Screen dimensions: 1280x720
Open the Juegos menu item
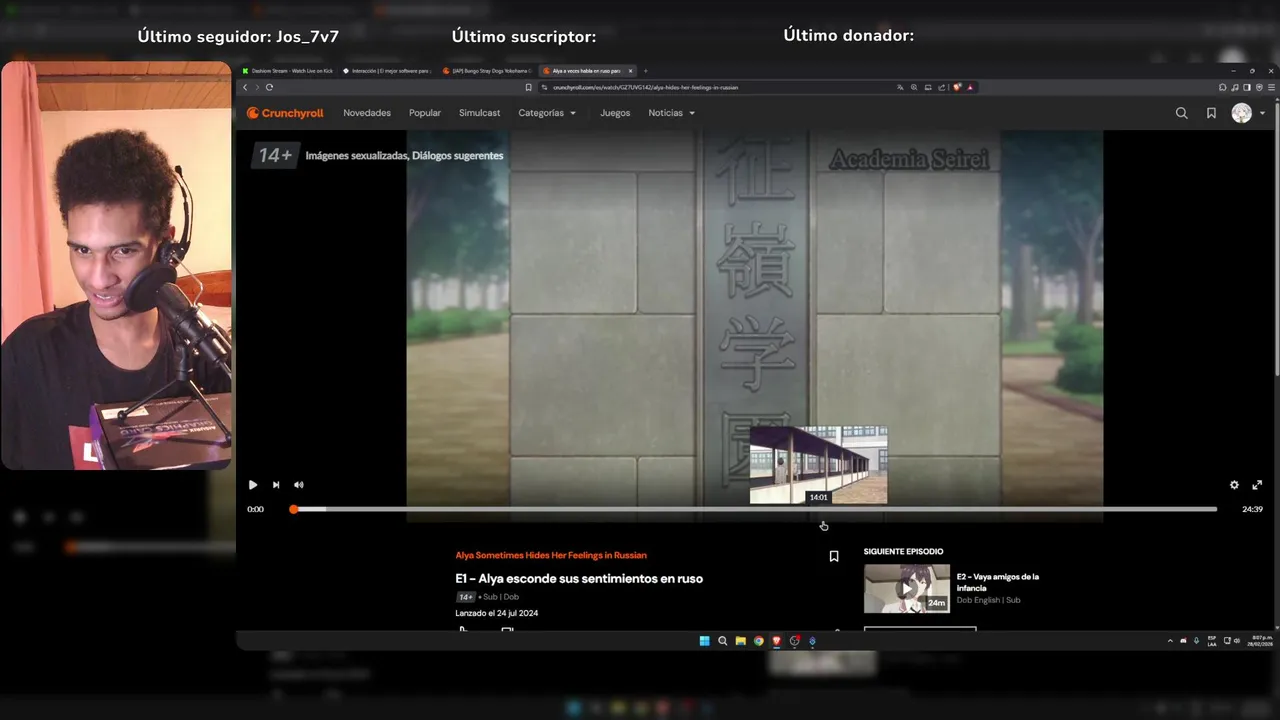coord(615,113)
